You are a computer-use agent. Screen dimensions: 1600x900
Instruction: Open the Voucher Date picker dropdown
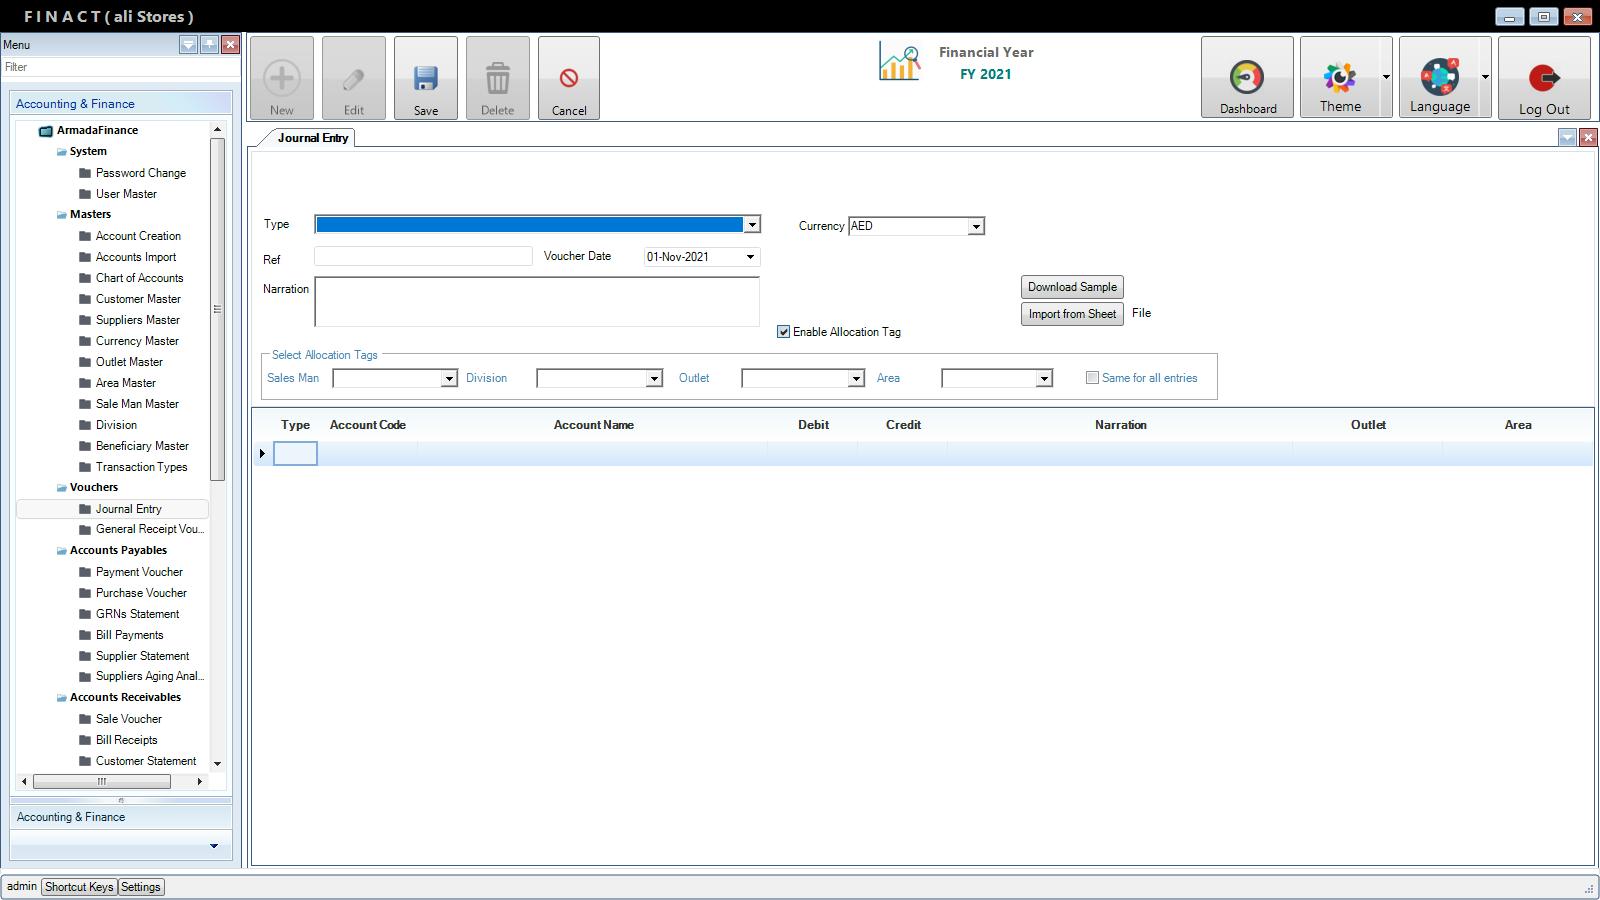(x=750, y=257)
